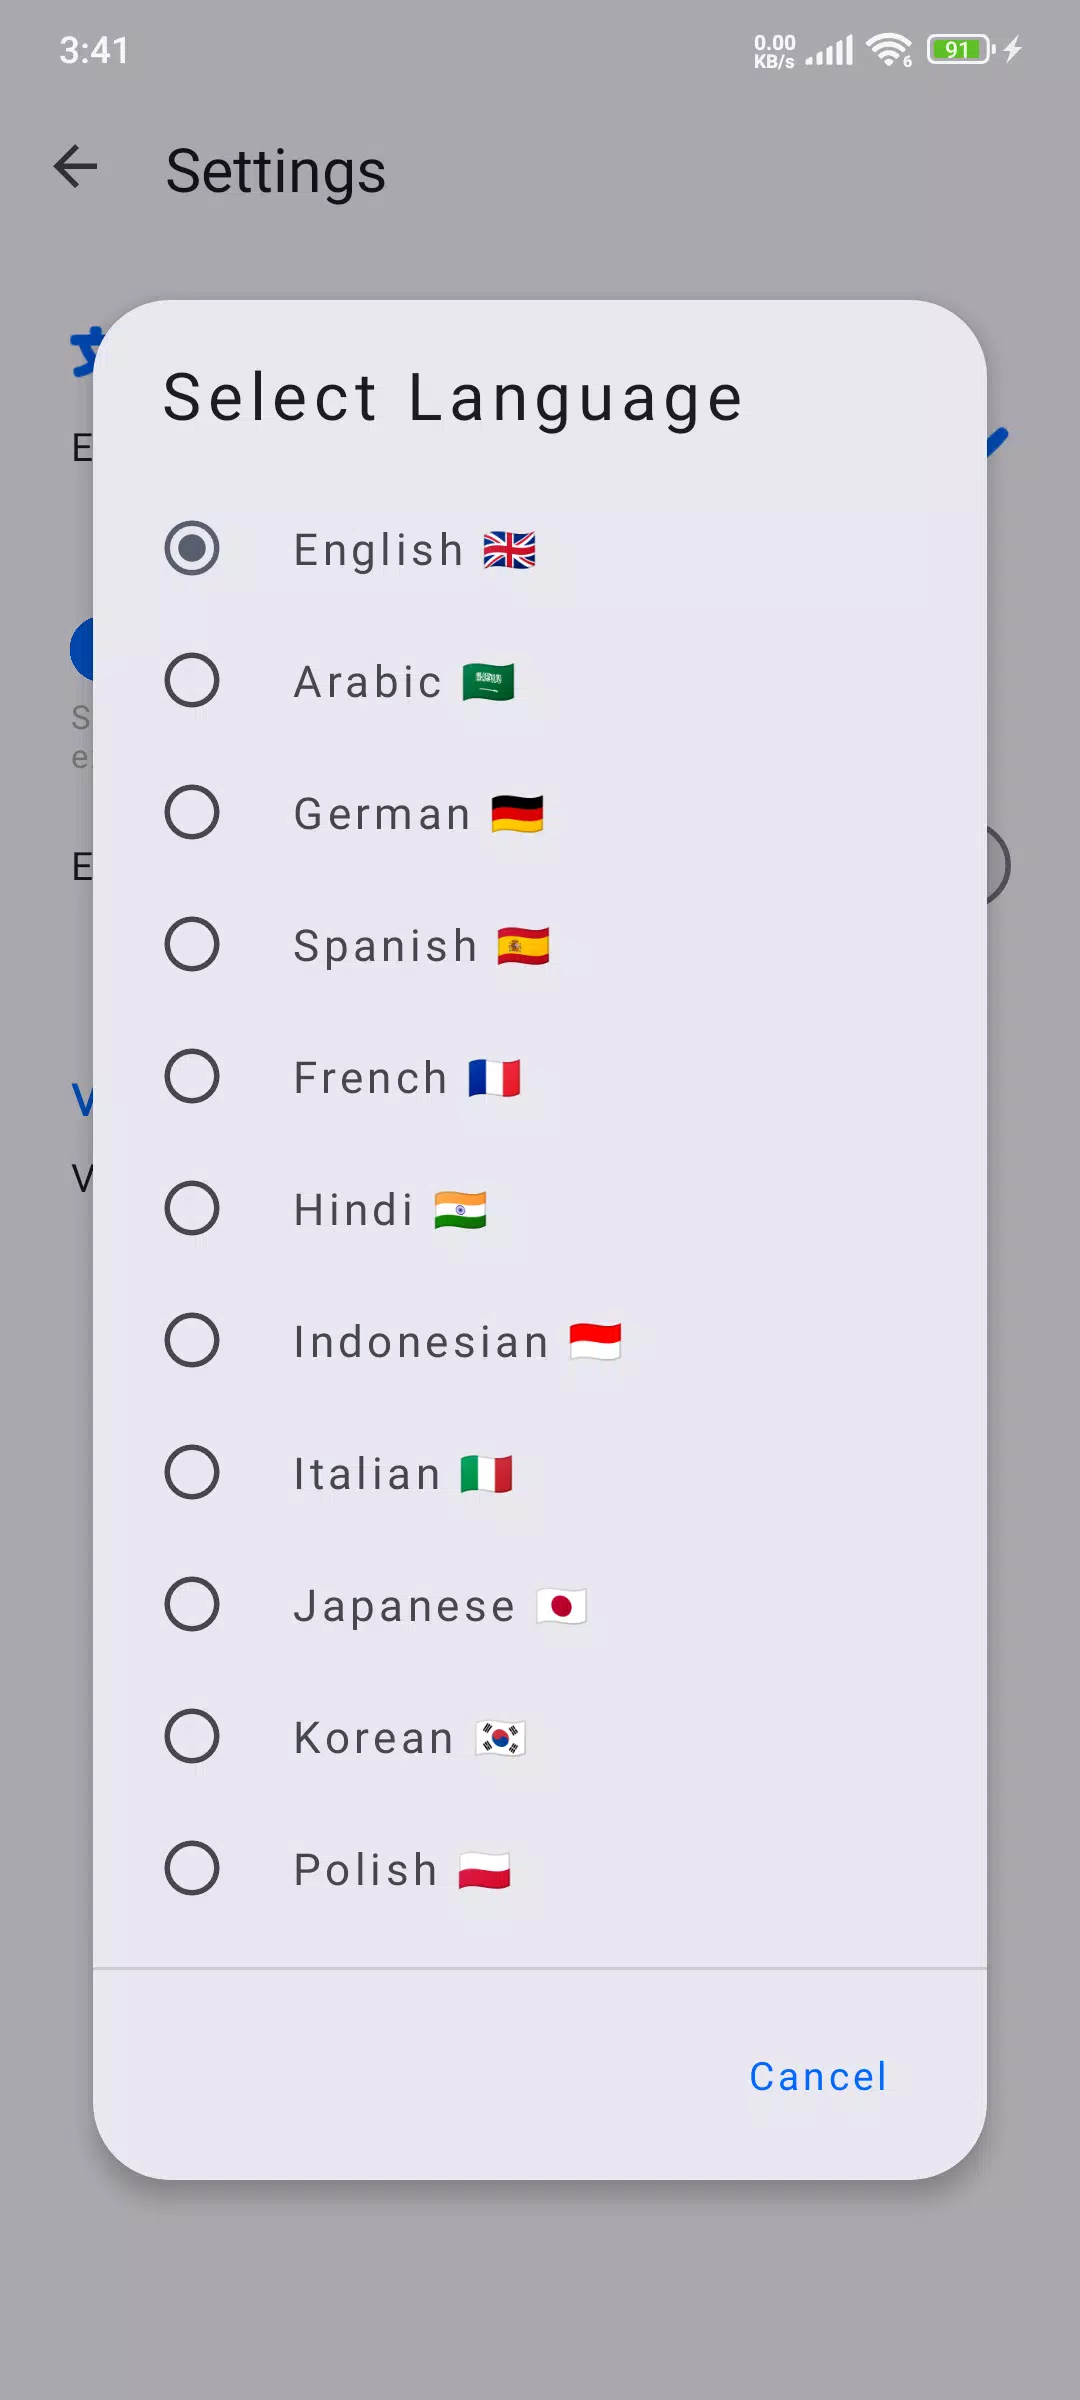Select the Arabic radio button
The image size is (1080, 2400).
tap(192, 680)
